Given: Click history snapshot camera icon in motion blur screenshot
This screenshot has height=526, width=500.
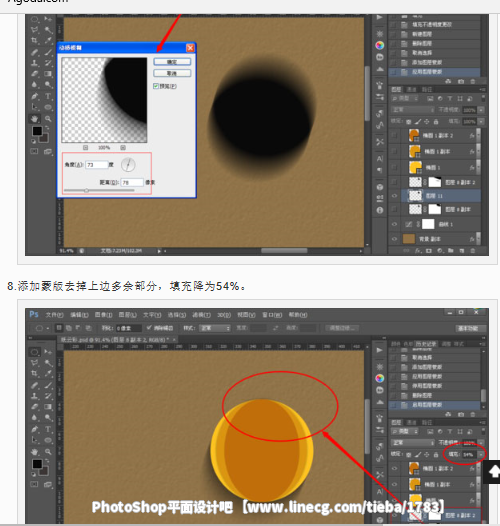Looking at the screenshot, I should pyautogui.click(x=461, y=81).
